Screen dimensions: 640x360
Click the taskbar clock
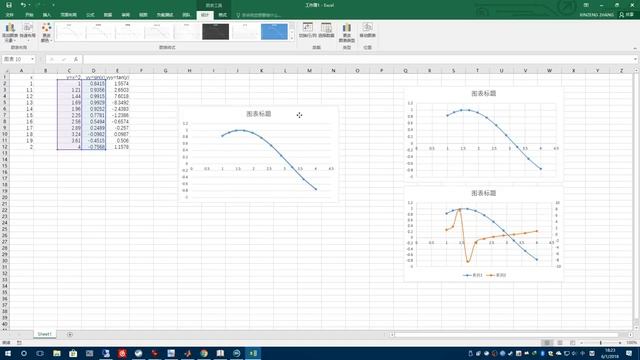click(610, 353)
